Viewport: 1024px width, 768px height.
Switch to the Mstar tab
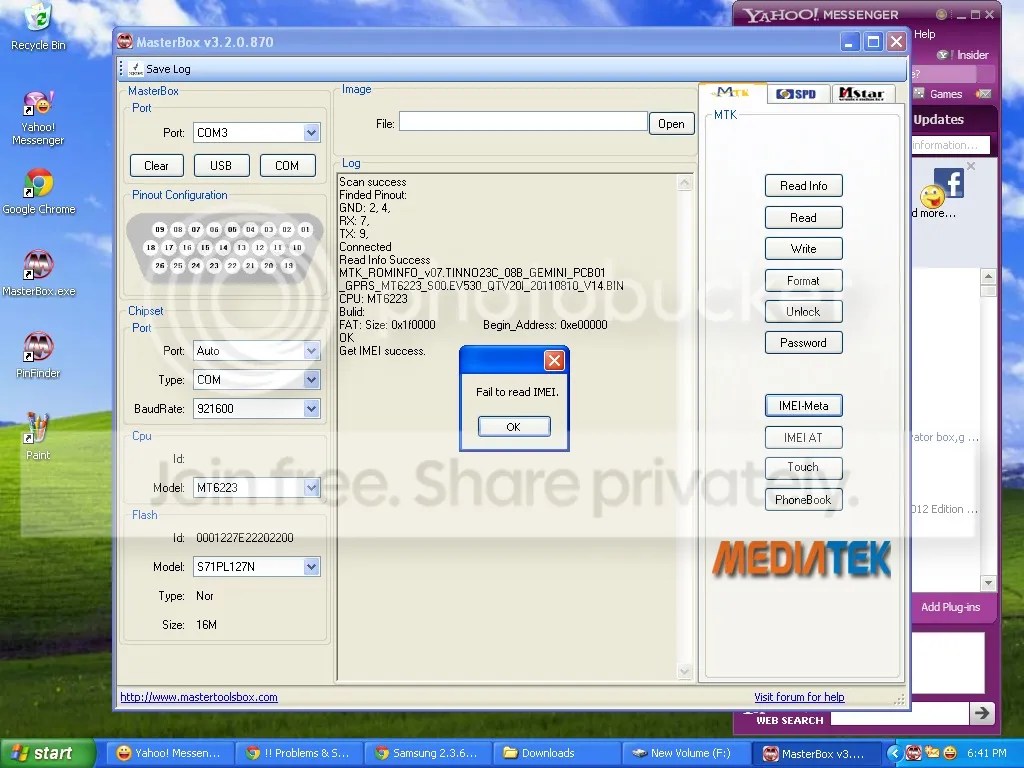tap(861, 94)
